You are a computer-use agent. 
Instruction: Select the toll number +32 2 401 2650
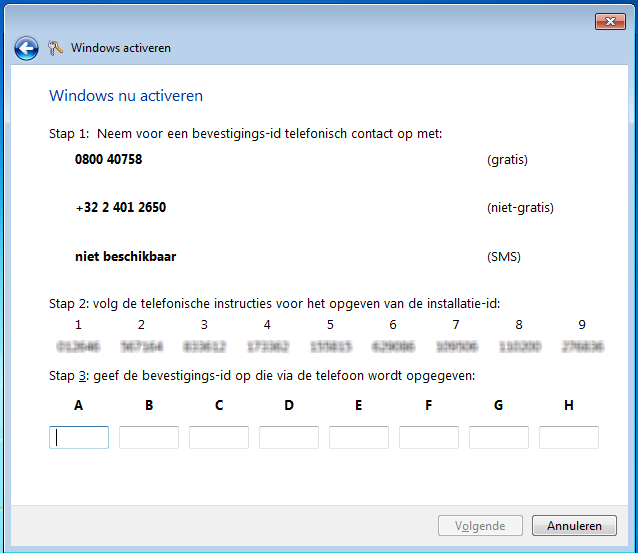(x=121, y=208)
